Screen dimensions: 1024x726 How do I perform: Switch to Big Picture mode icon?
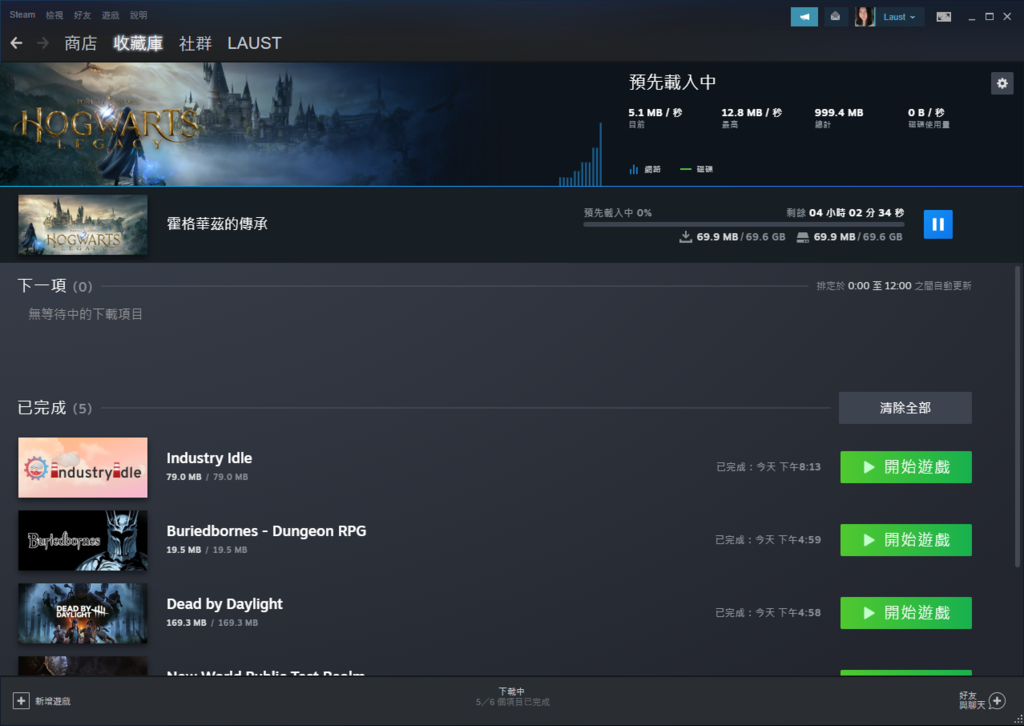(944, 17)
